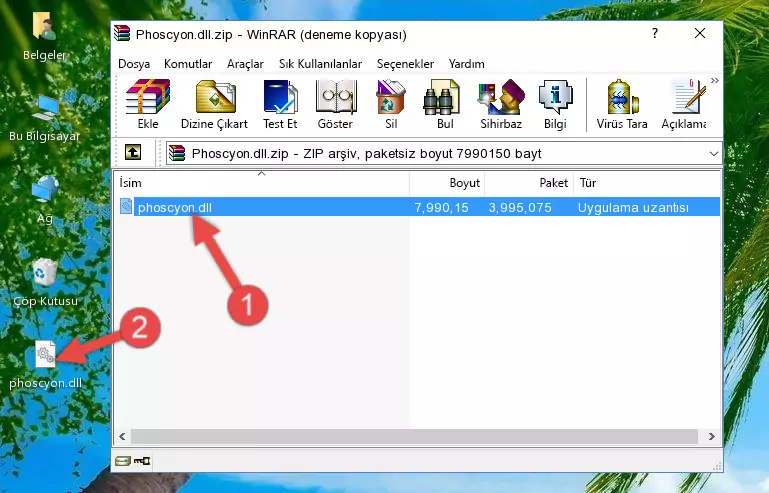
Task: Run Test Et on the archive
Action: click(280, 104)
